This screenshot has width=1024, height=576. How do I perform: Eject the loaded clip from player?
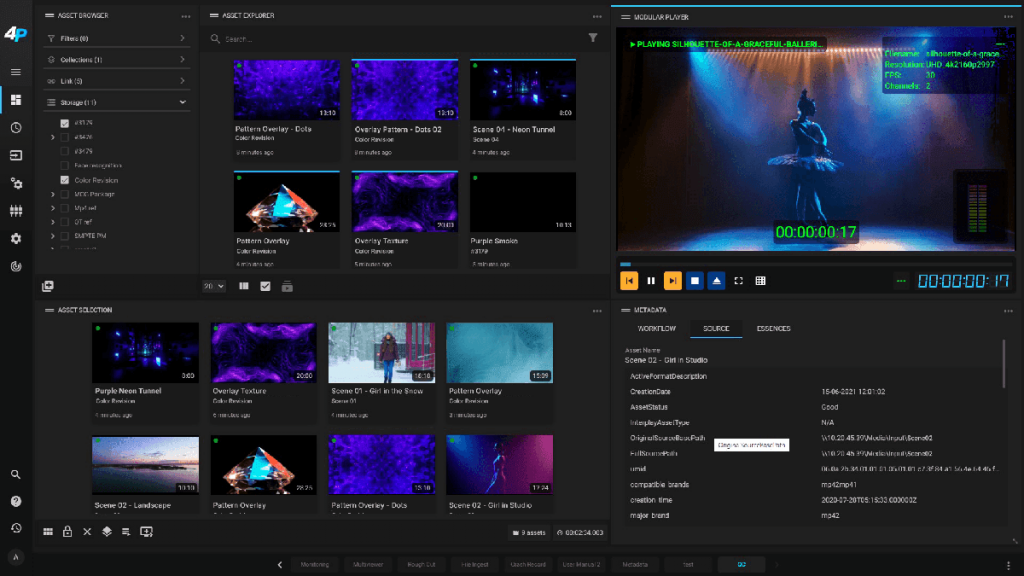pyautogui.click(x=717, y=281)
